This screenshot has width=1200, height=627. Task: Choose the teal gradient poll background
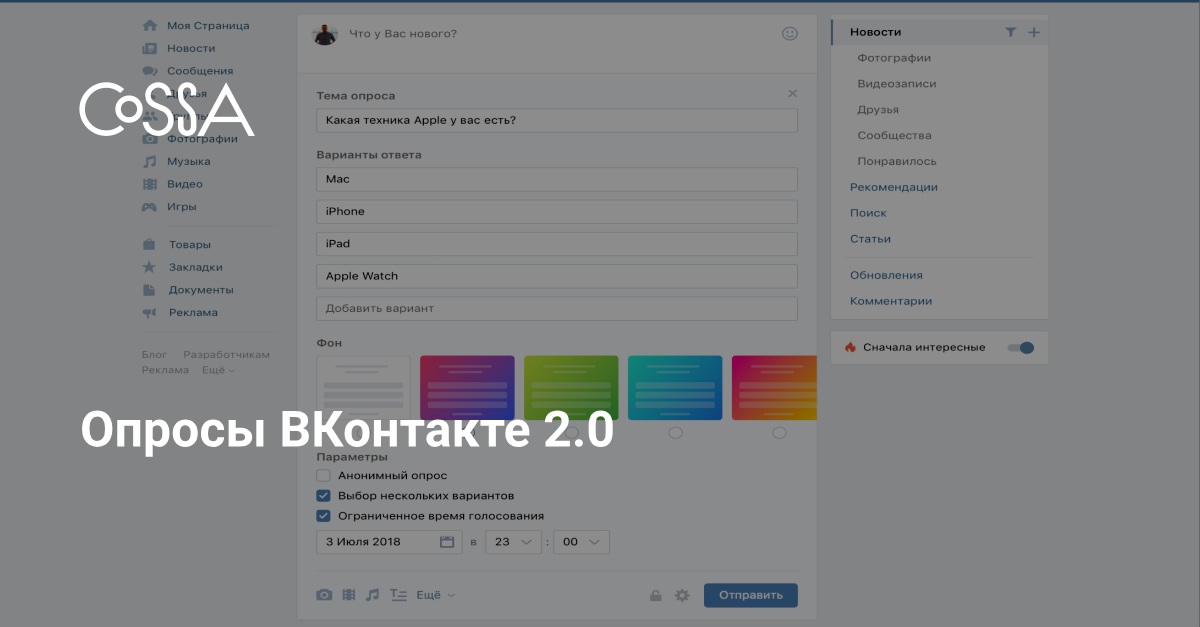pos(675,388)
